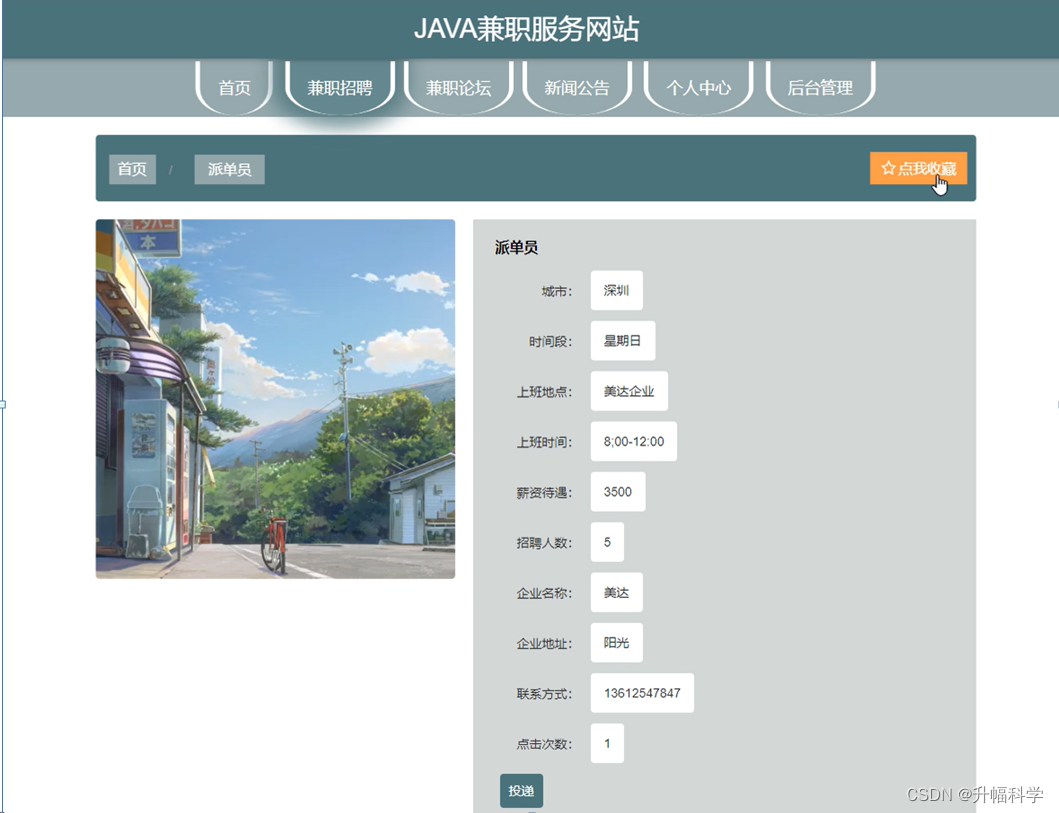Click the 点我收藏 favorite button

point(918,167)
